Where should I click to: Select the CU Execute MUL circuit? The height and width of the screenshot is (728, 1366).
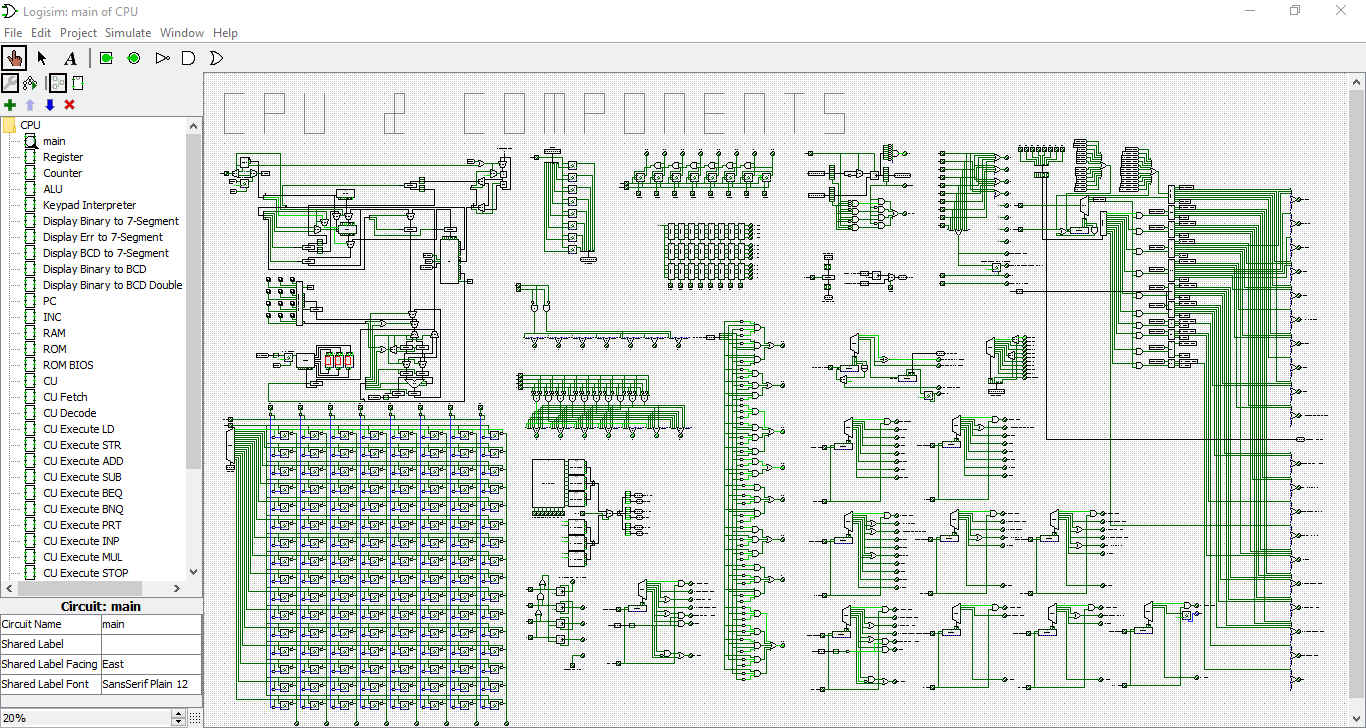[x=84, y=557]
